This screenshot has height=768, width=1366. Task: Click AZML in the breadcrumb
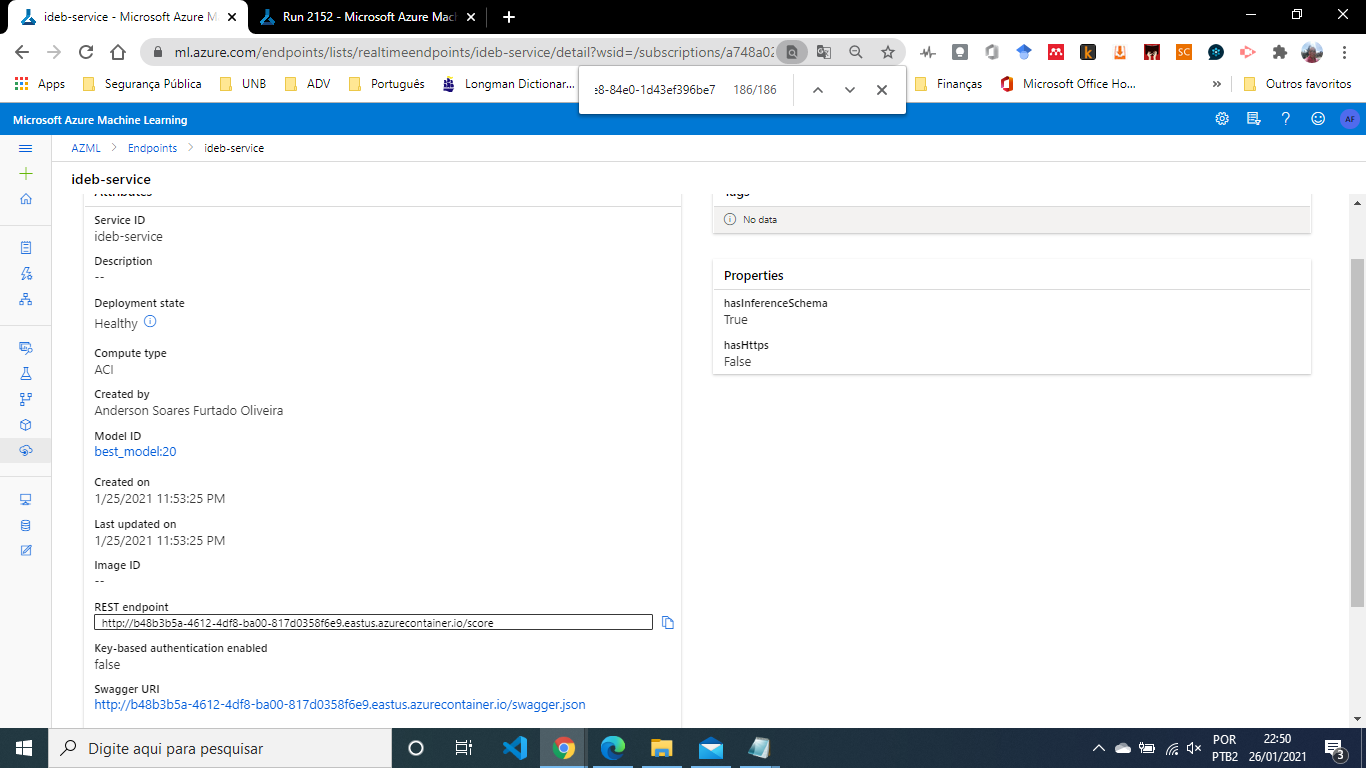click(86, 148)
